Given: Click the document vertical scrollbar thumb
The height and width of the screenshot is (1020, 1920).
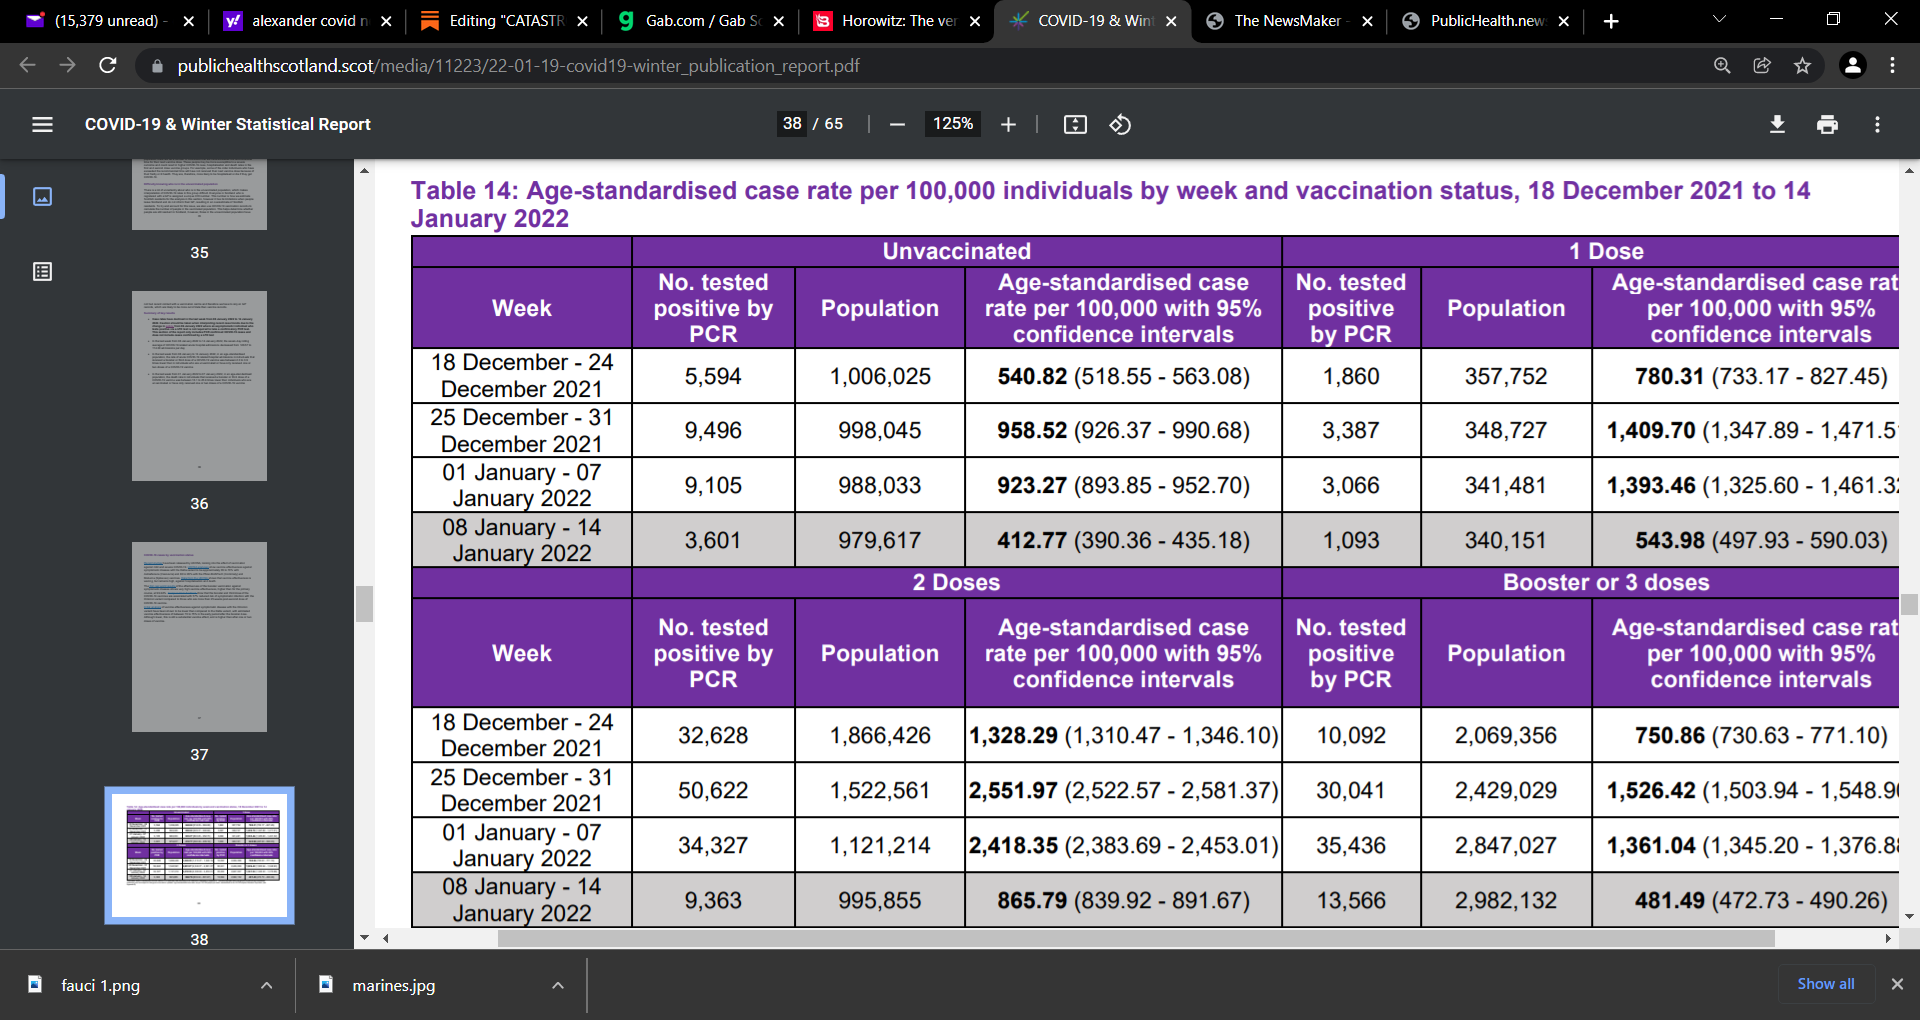Looking at the screenshot, I should tap(1910, 604).
